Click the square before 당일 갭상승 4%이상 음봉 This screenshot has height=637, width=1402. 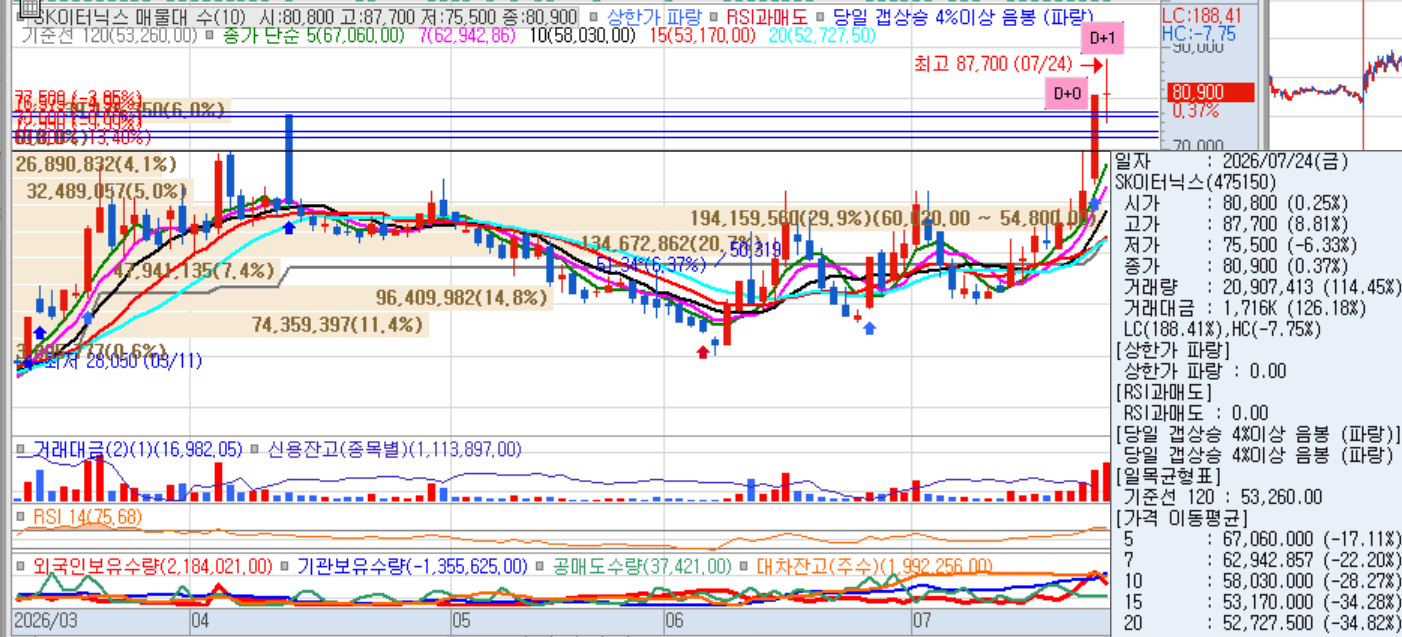(x=819, y=17)
